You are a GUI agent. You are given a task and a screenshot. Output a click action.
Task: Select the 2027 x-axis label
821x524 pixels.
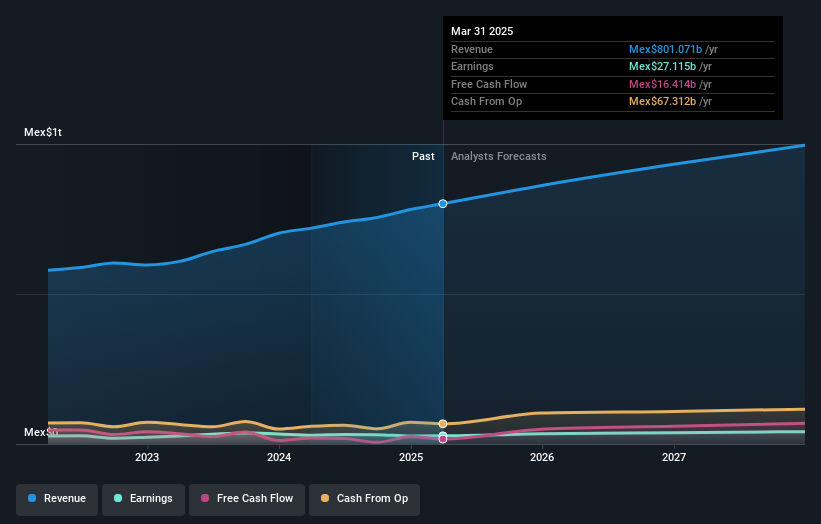coord(674,457)
